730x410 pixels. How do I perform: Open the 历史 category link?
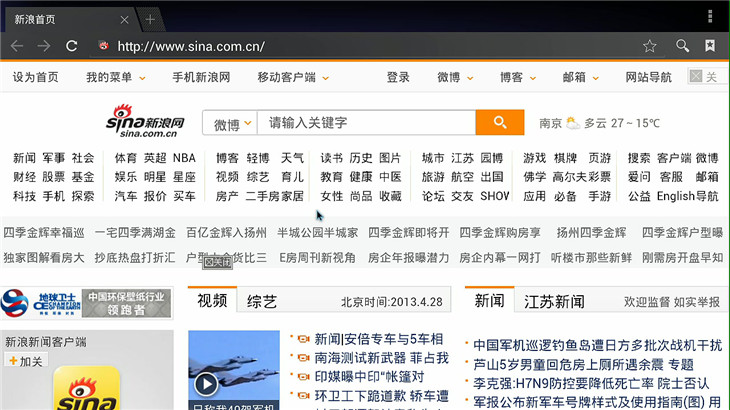pos(361,158)
